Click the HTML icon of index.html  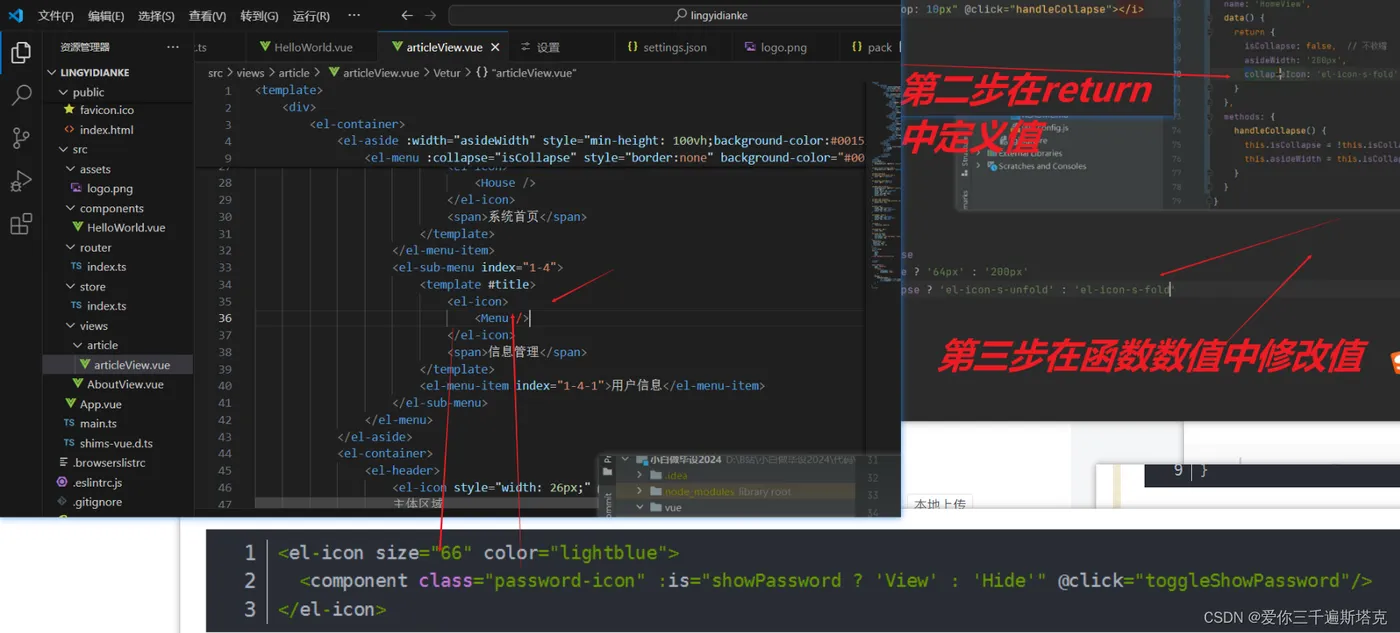point(69,130)
